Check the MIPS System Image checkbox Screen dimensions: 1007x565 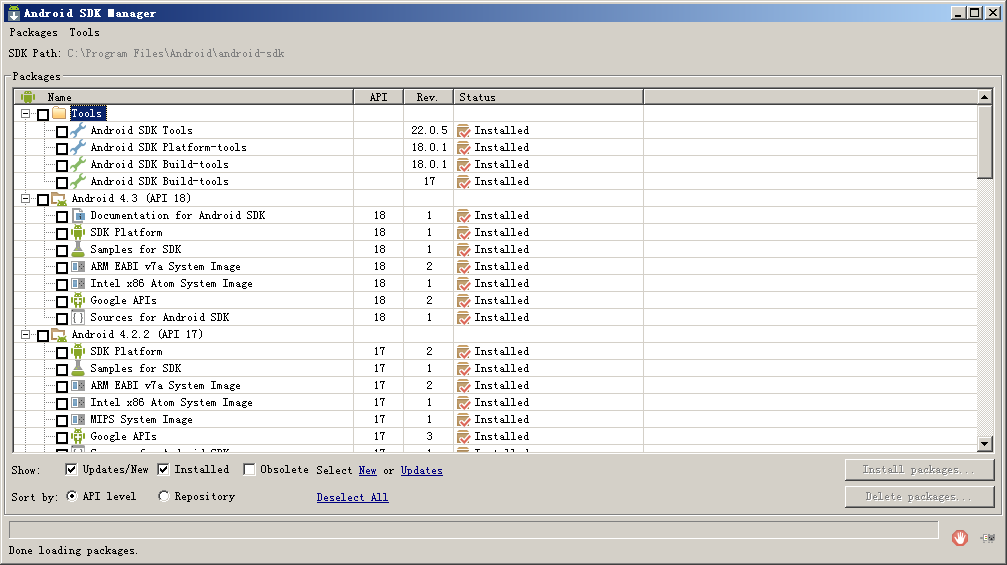tap(62, 421)
